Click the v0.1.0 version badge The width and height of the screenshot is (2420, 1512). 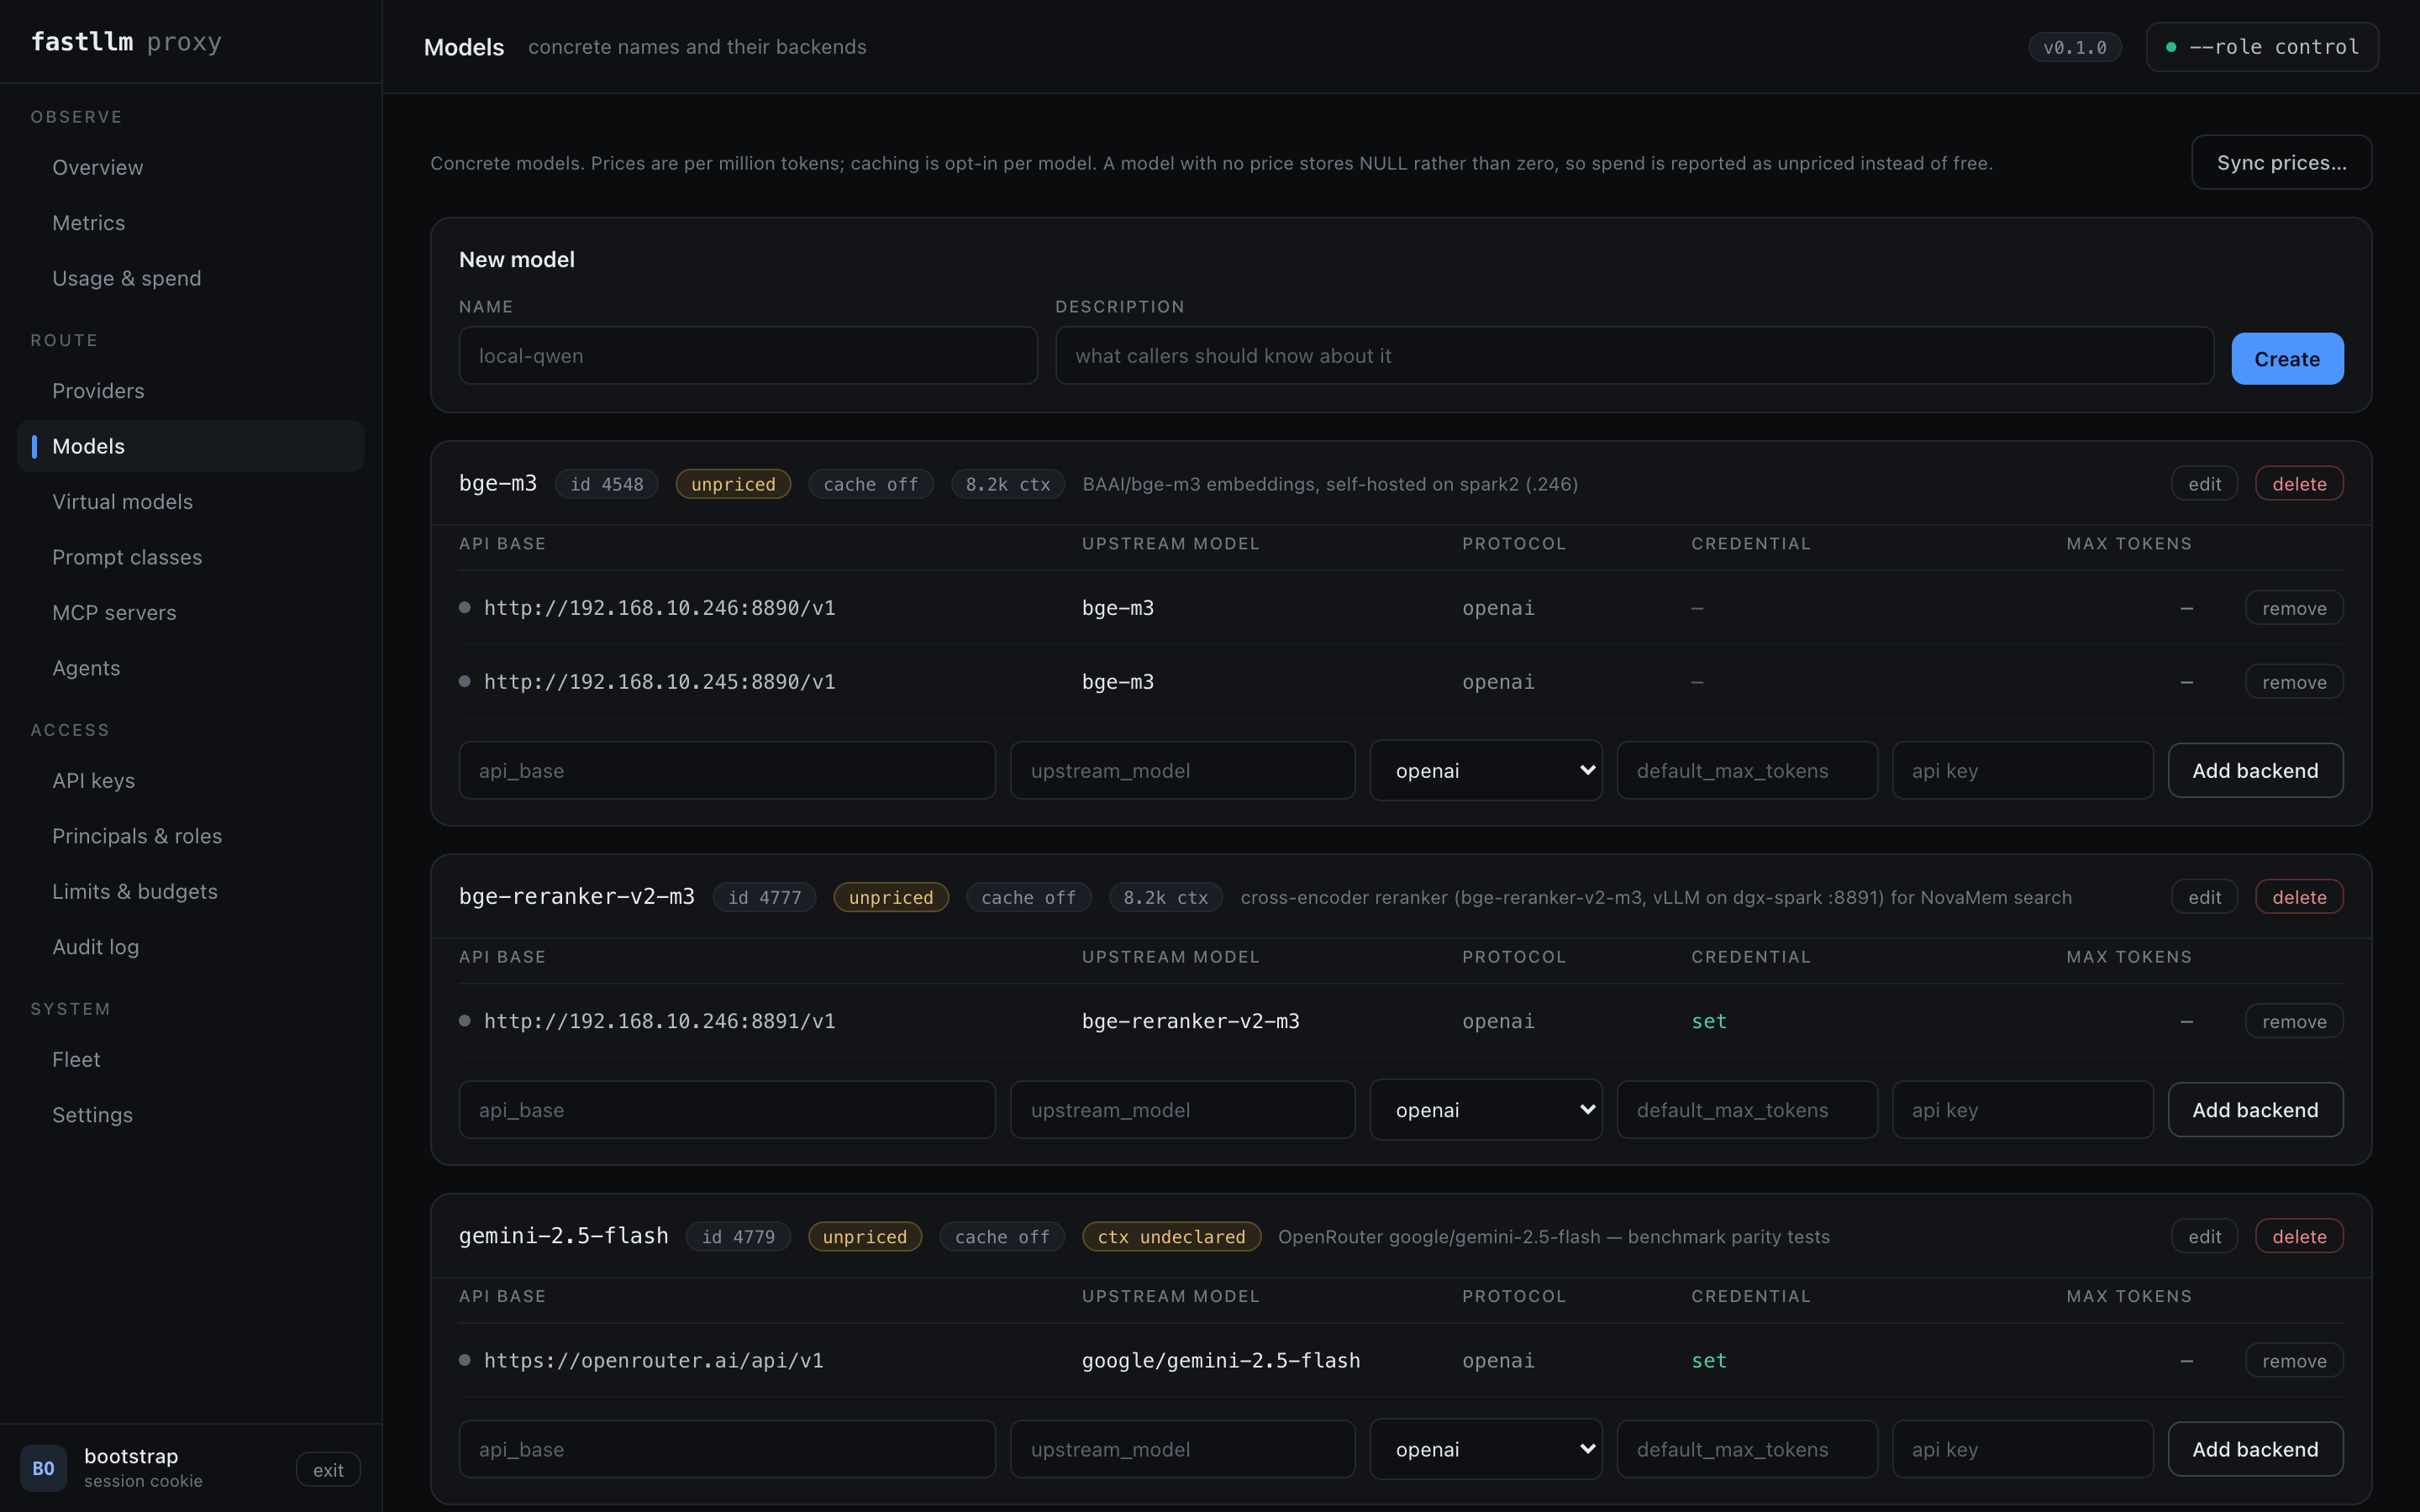2074,47
